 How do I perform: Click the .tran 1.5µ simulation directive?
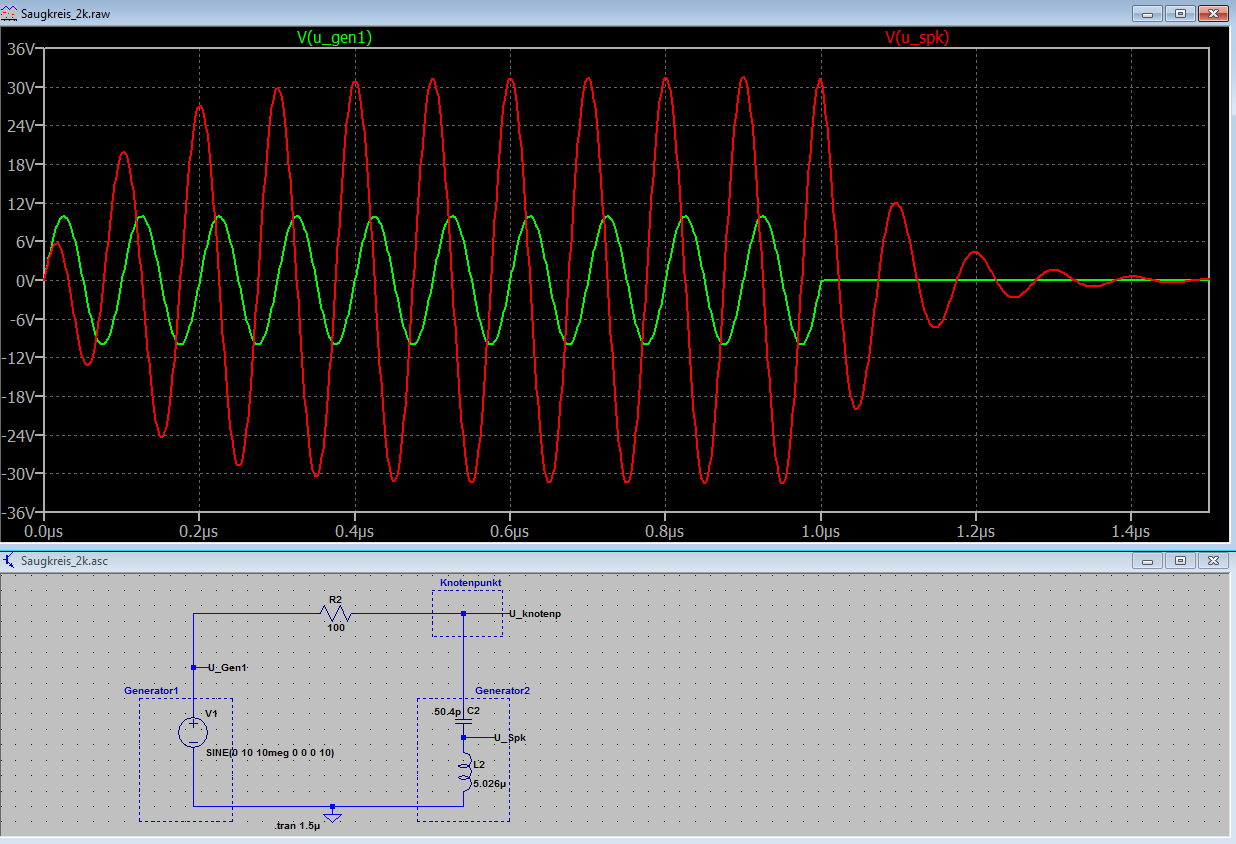point(297,826)
